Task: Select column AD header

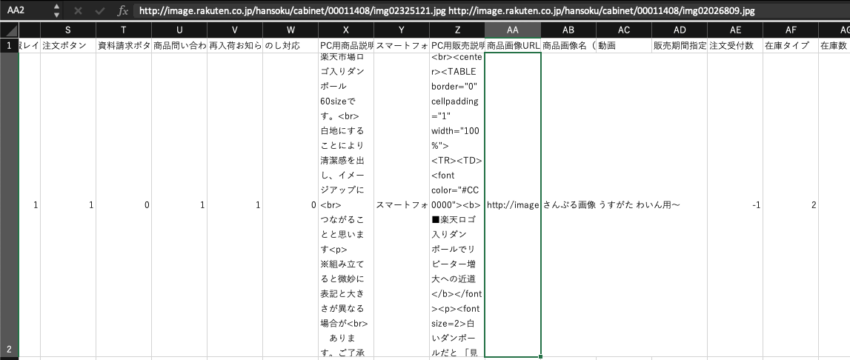Action: click(x=680, y=30)
